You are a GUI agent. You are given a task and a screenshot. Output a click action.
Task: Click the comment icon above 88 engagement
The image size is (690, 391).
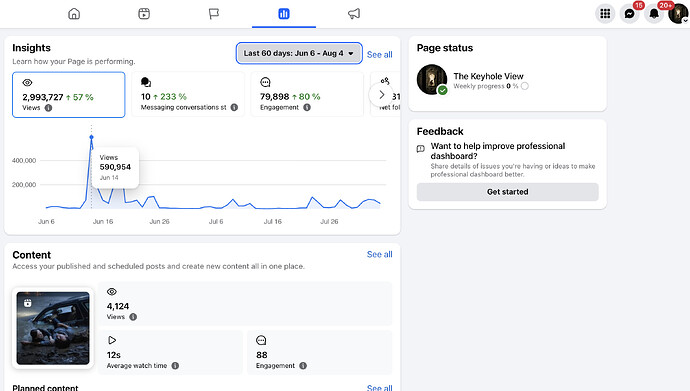[261, 340]
